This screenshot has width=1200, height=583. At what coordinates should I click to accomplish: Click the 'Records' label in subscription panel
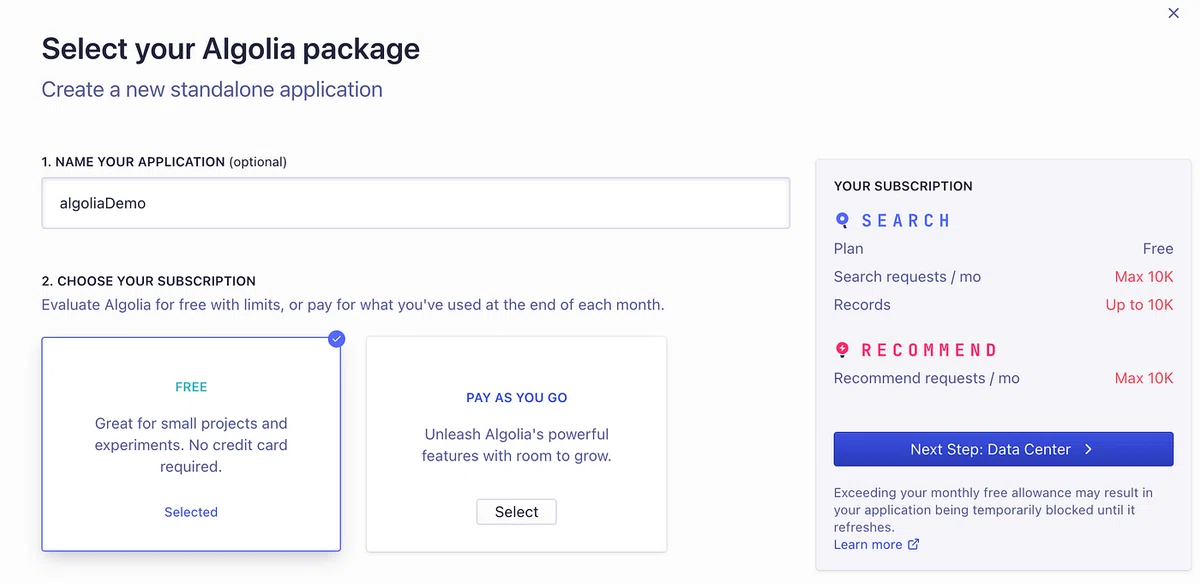pos(862,305)
